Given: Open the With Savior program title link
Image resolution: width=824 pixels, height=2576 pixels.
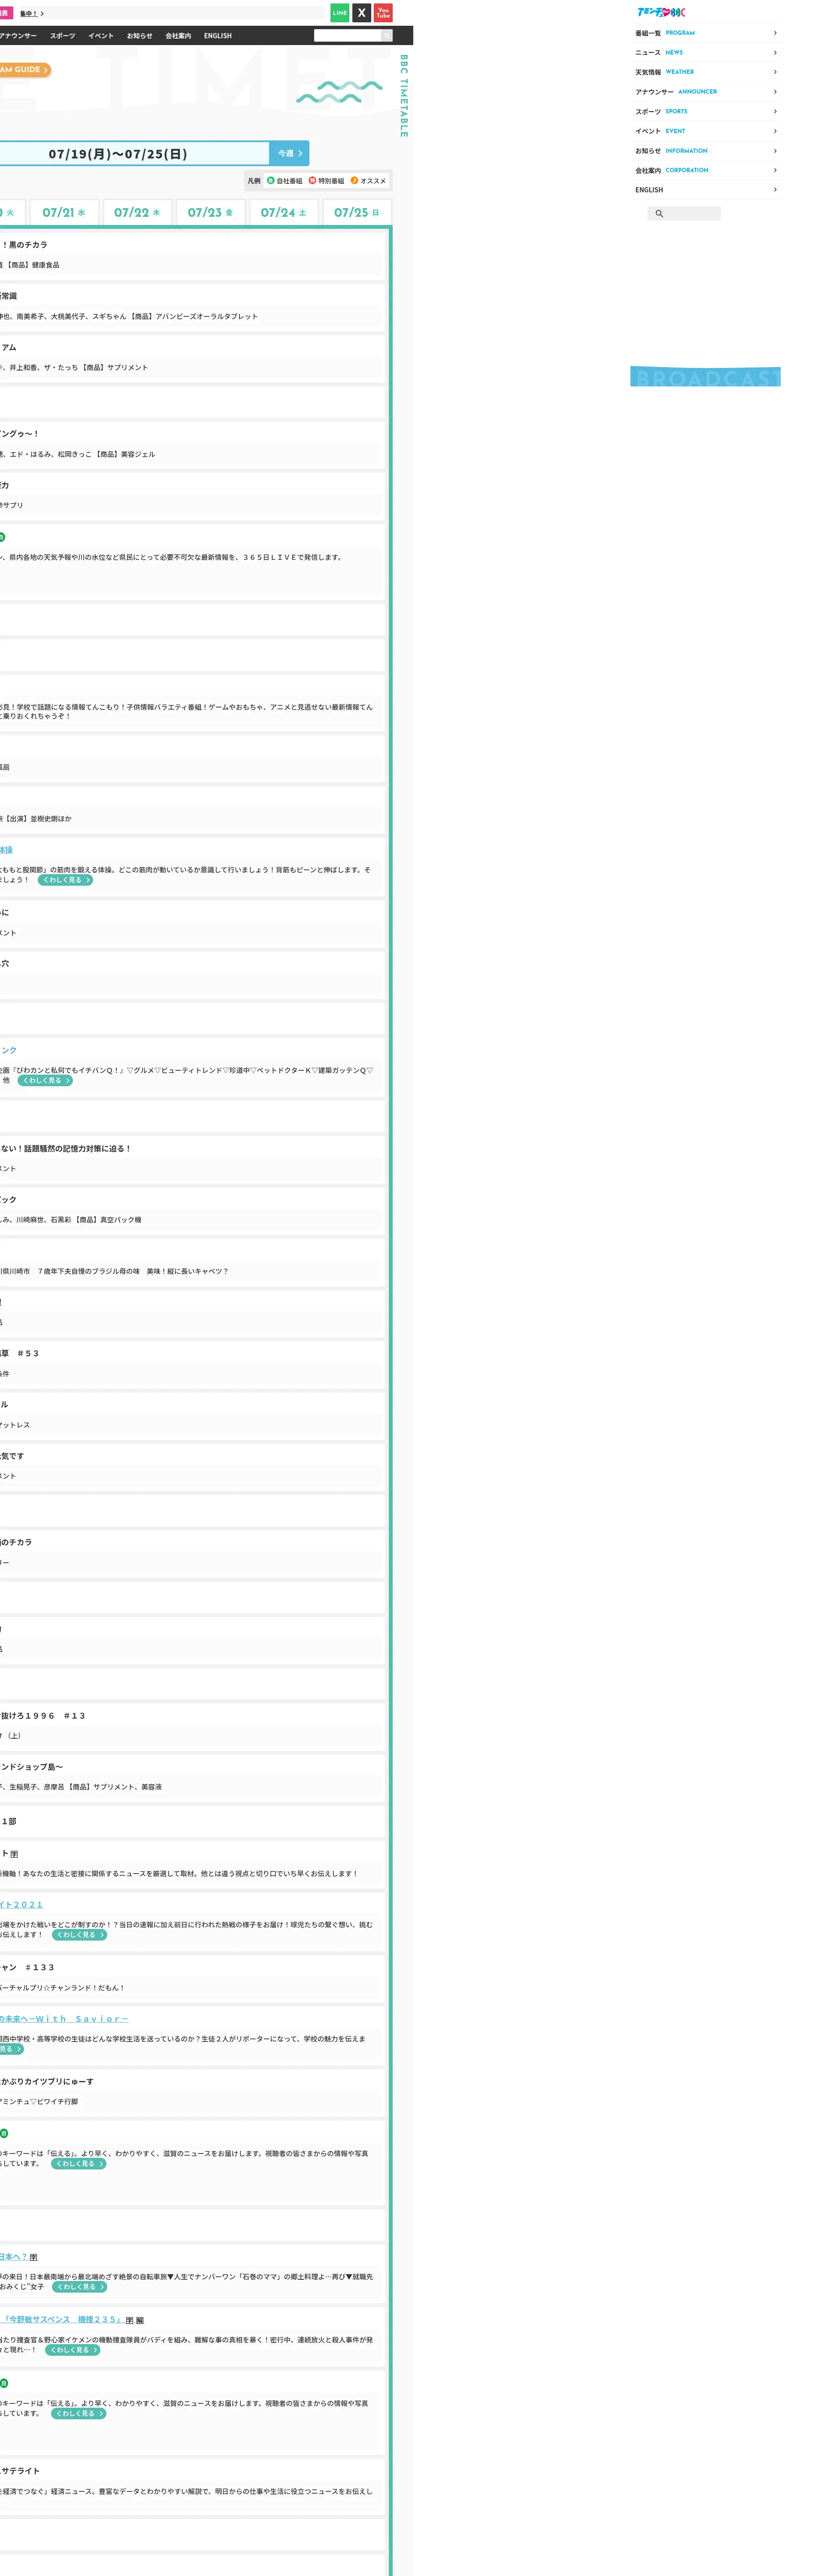Looking at the screenshot, I should (64, 2019).
